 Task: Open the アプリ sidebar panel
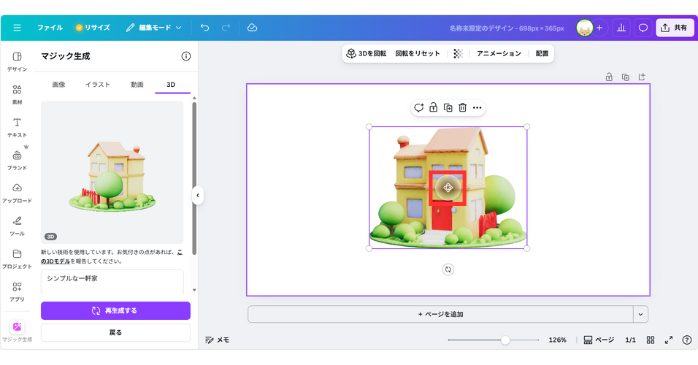(x=17, y=292)
